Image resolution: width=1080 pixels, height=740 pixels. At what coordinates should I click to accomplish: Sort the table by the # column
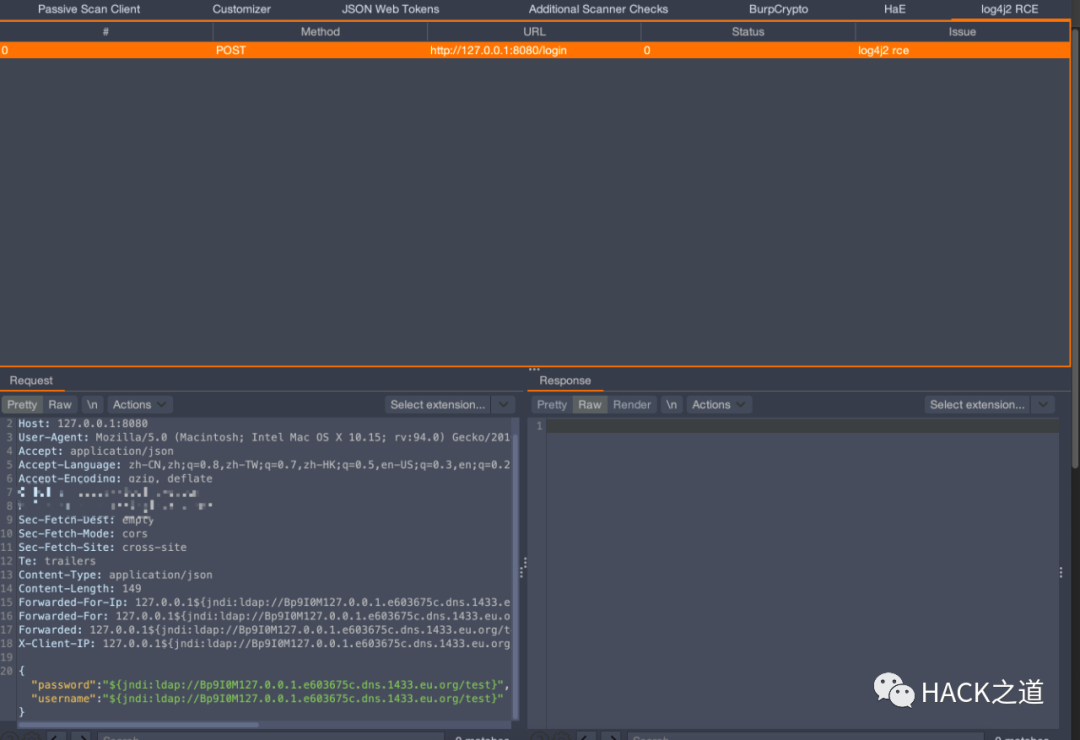(106, 32)
